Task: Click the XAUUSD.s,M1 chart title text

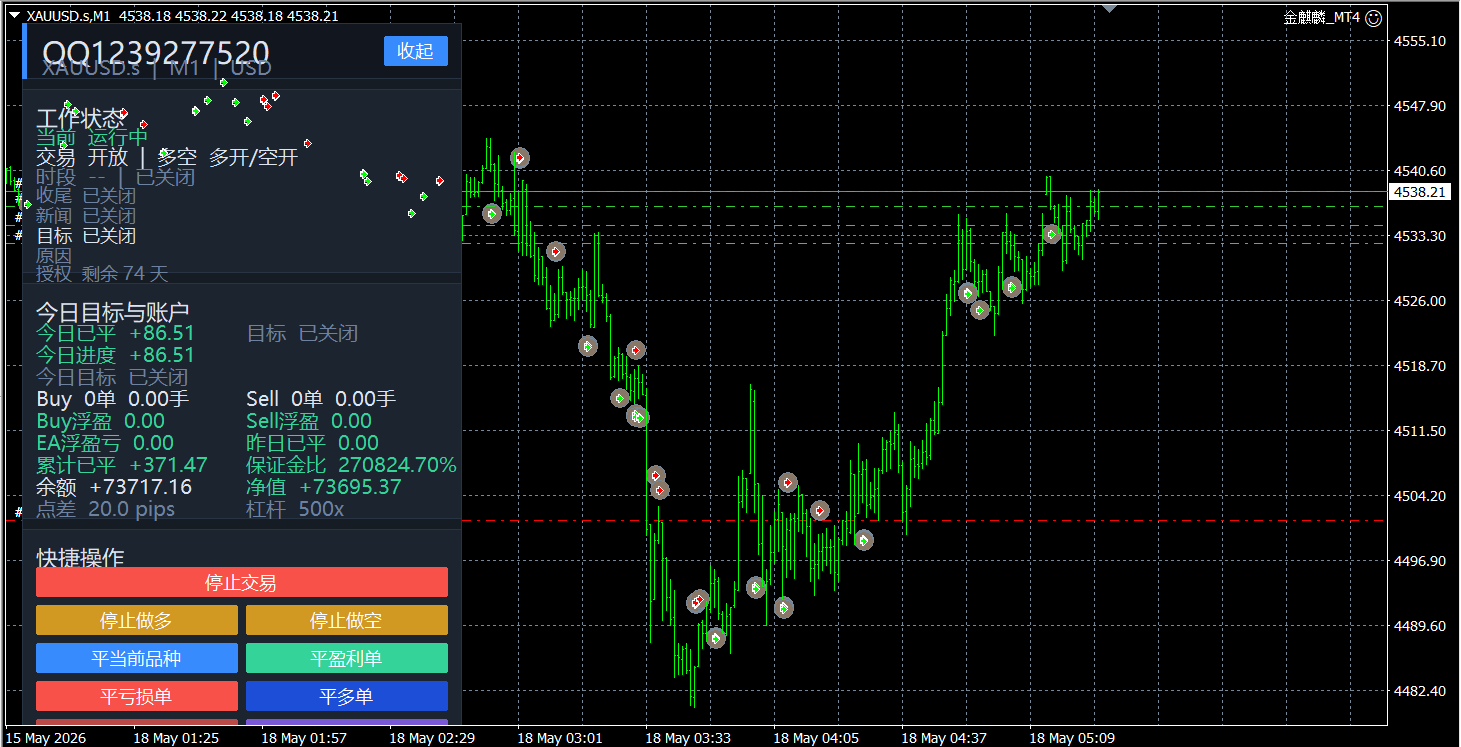Action: (69, 16)
